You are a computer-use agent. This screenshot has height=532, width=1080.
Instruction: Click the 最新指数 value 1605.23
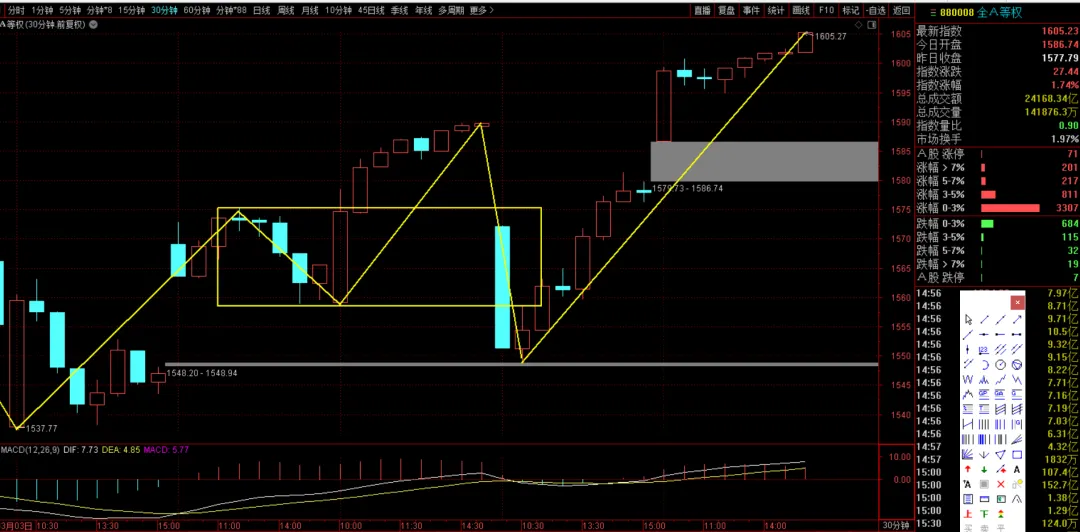pos(1059,31)
